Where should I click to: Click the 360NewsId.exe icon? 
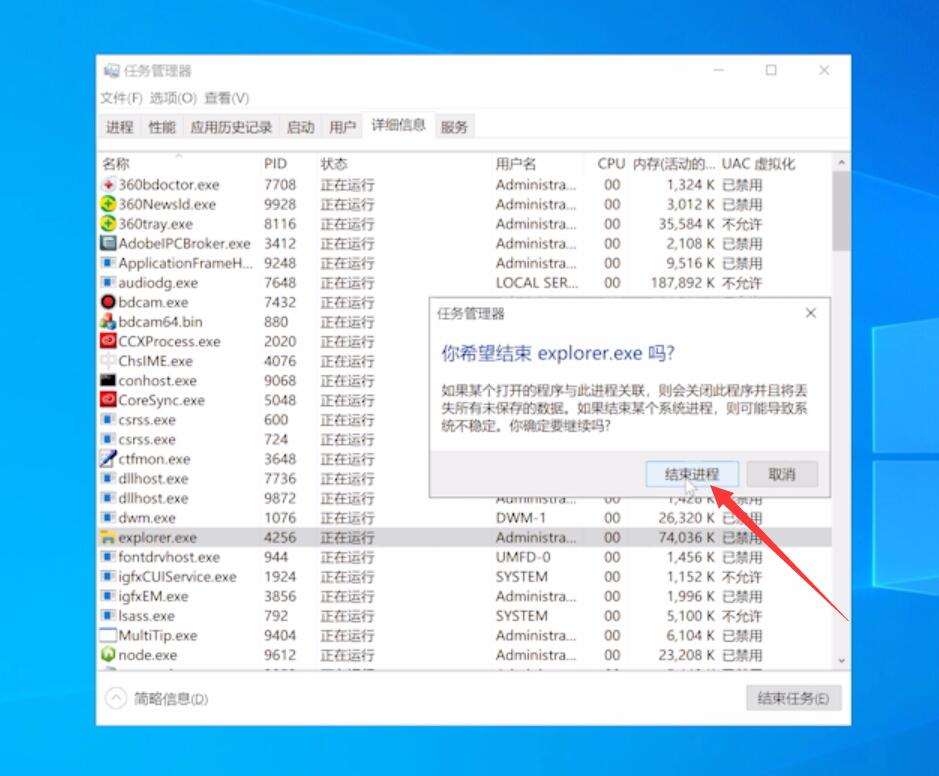click(x=107, y=204)
